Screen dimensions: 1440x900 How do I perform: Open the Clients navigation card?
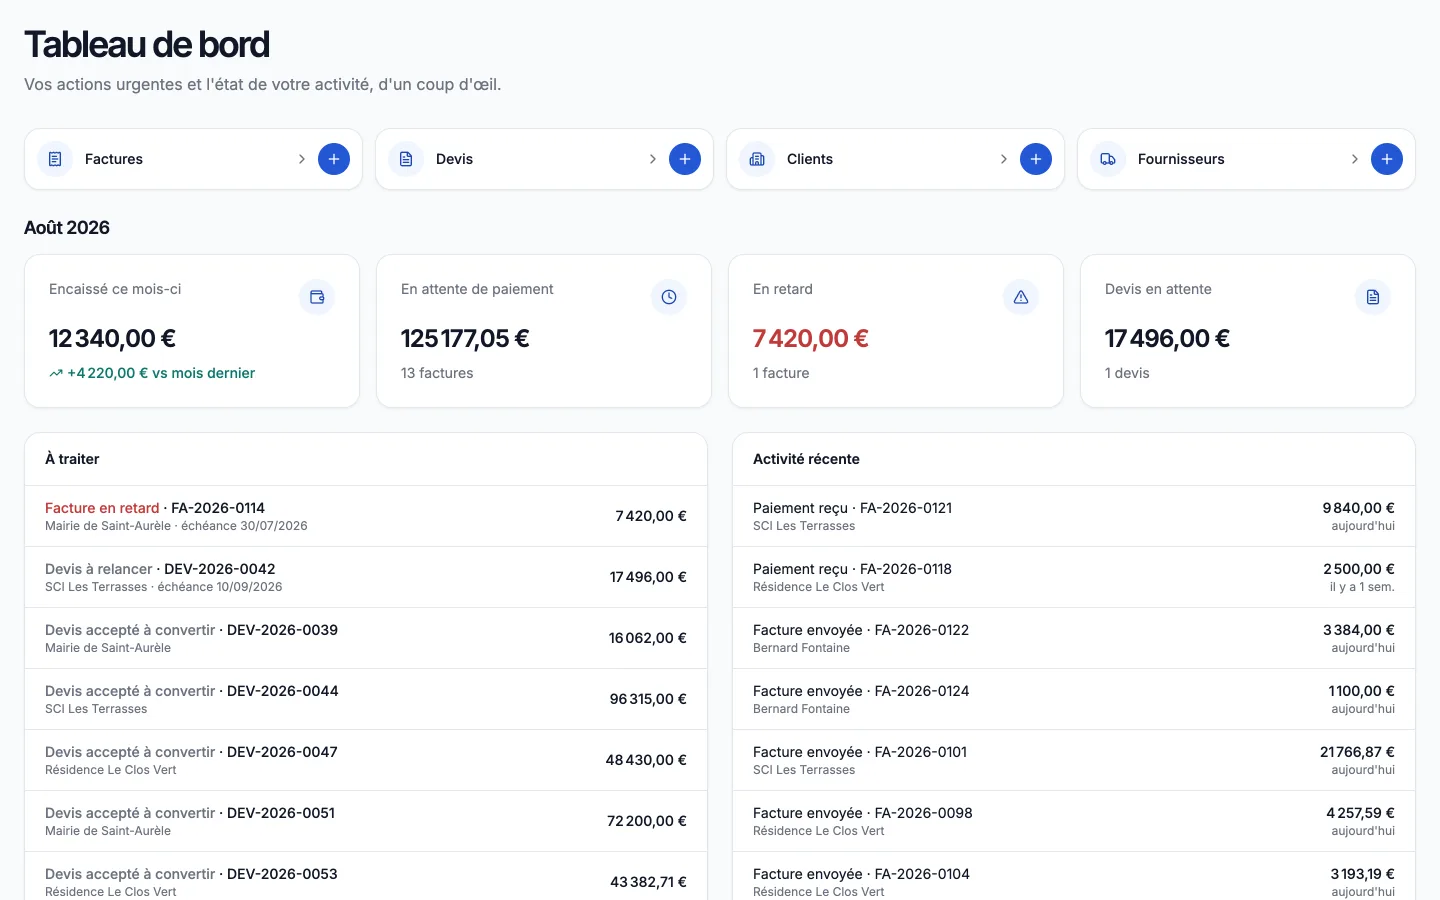895,159
